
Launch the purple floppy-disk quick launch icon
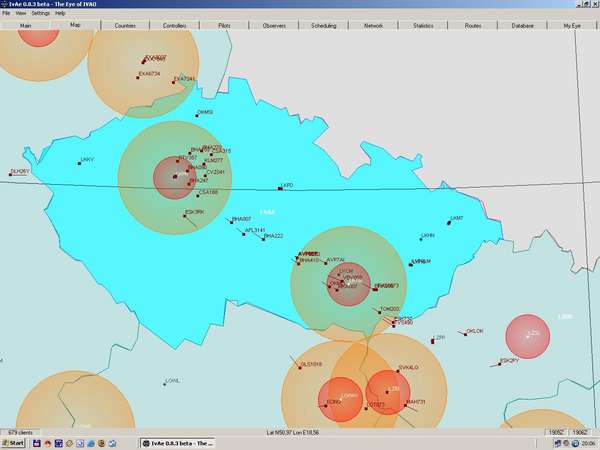click(x=37, y=443)
